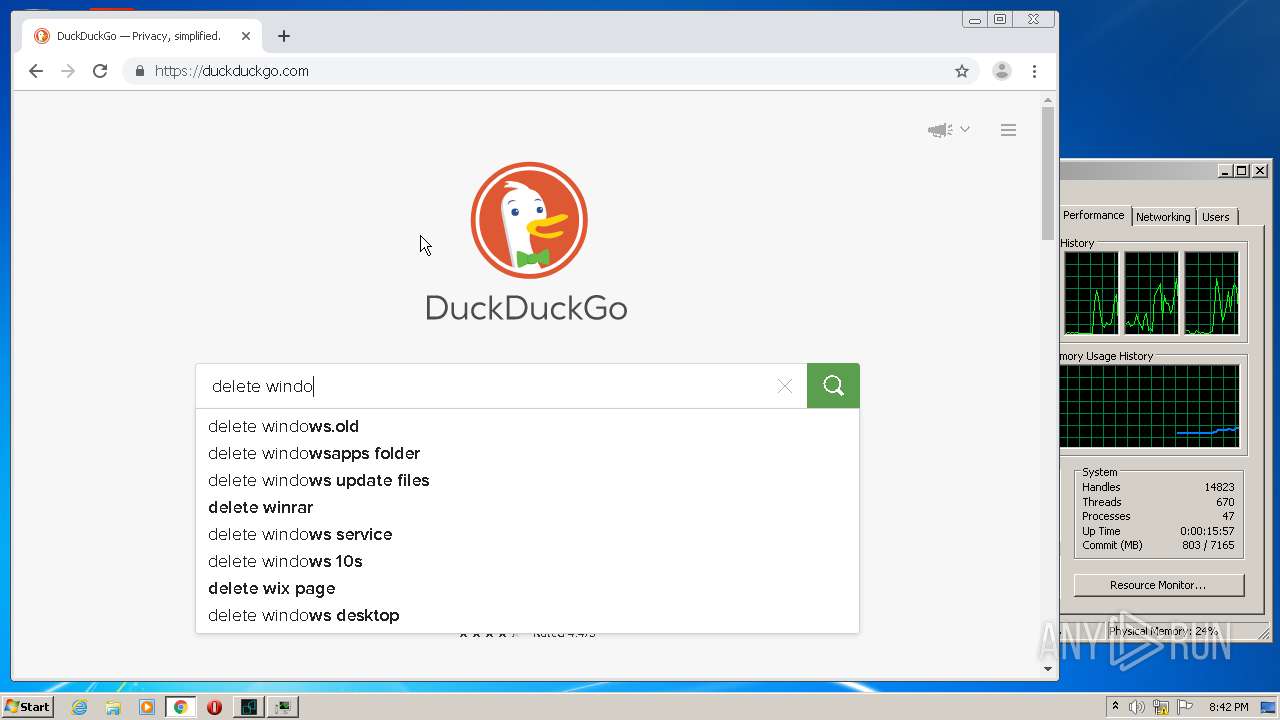The image size is (1280, 720).
Task: Choose suggestion 'delete winrar'
Action: [527, 507]
